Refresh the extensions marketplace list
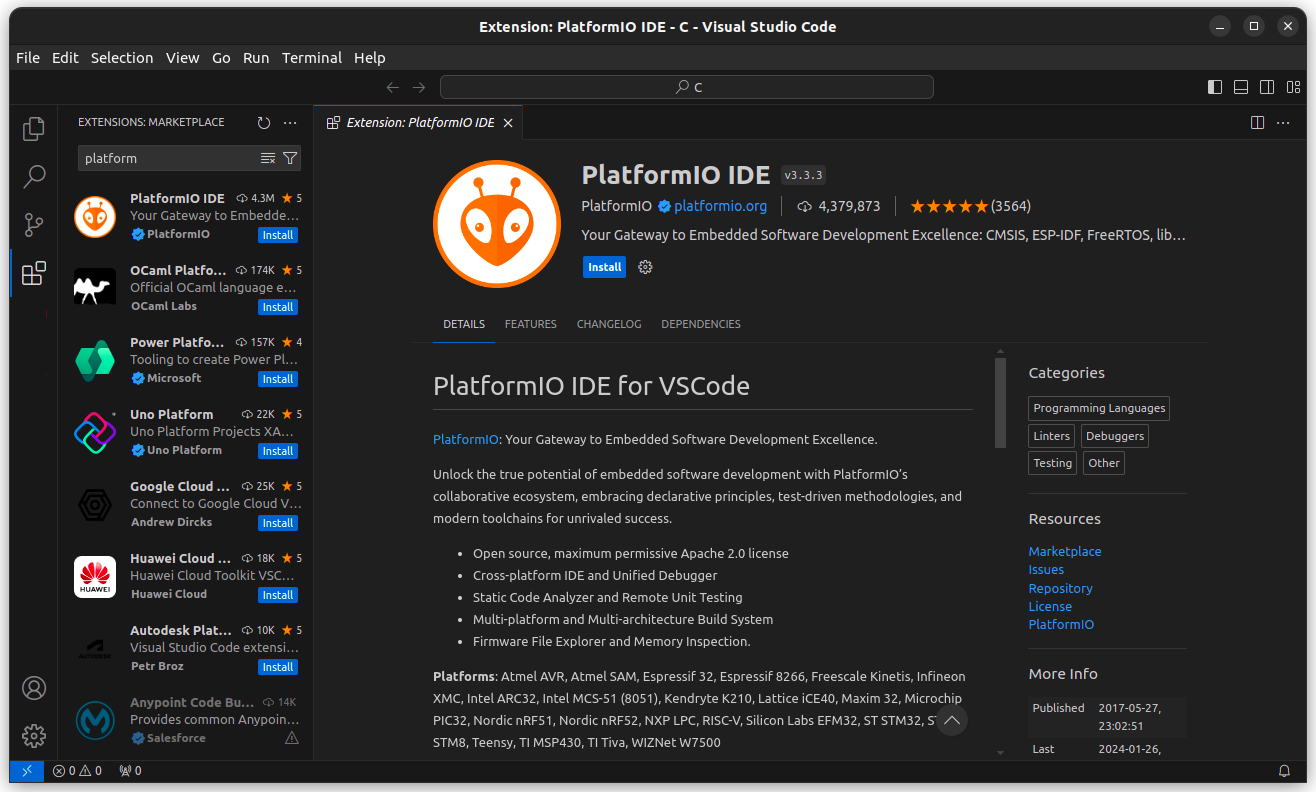Viewport: 1316px width, 792px height. pos(263,122)
